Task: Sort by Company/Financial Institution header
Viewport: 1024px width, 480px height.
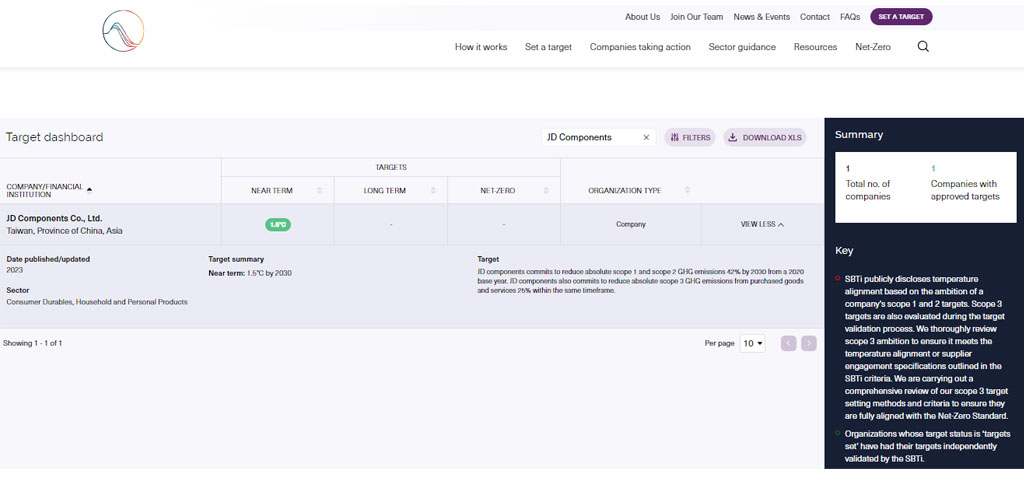Action: tap(48, 190)
